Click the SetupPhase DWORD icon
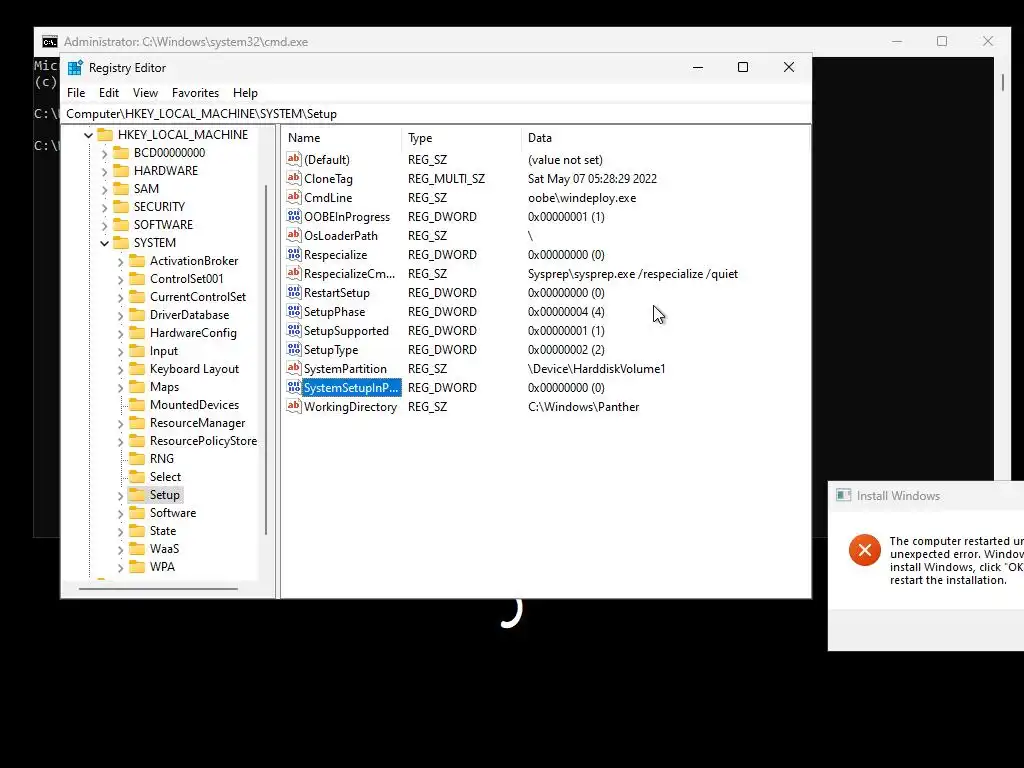This screenshot has width=1024, height=768. [x=294, y=312]
